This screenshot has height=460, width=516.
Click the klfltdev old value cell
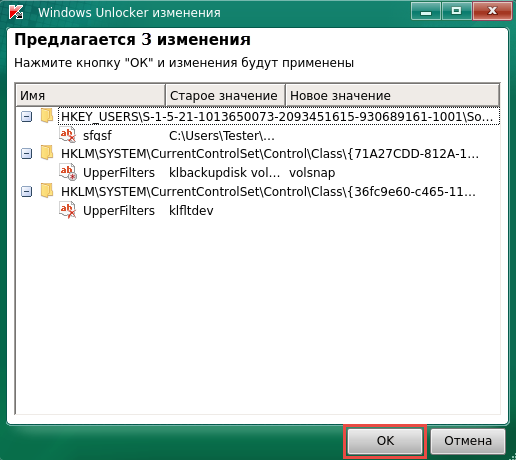tap(191, 211)
